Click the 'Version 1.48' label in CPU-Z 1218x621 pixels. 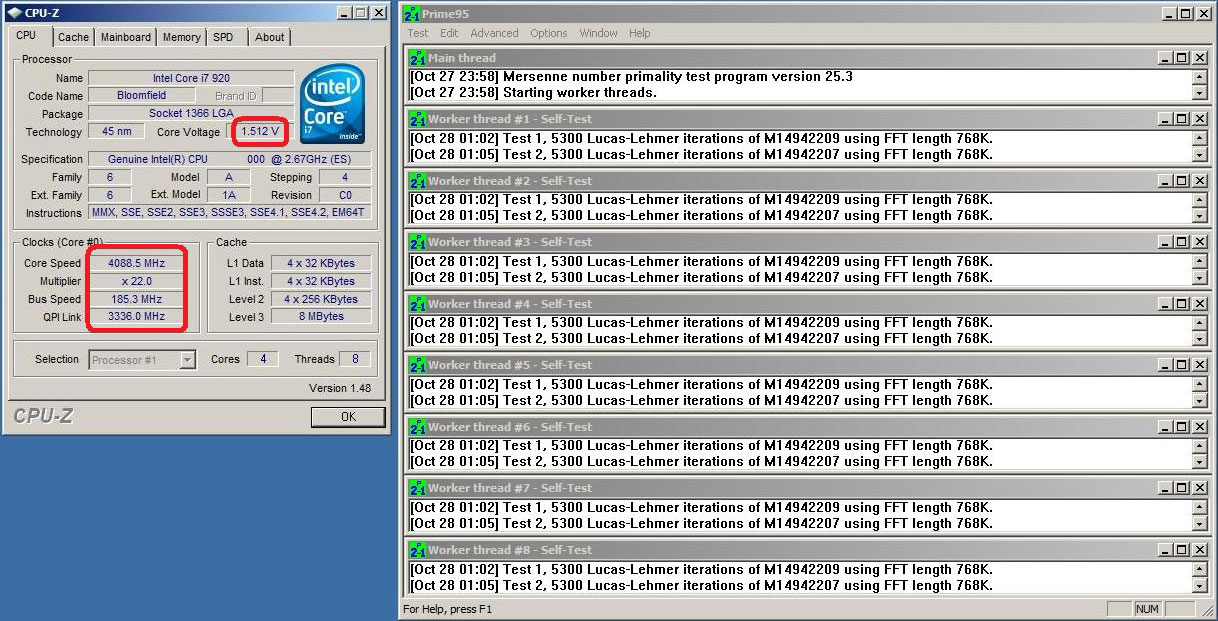(340, 388)
